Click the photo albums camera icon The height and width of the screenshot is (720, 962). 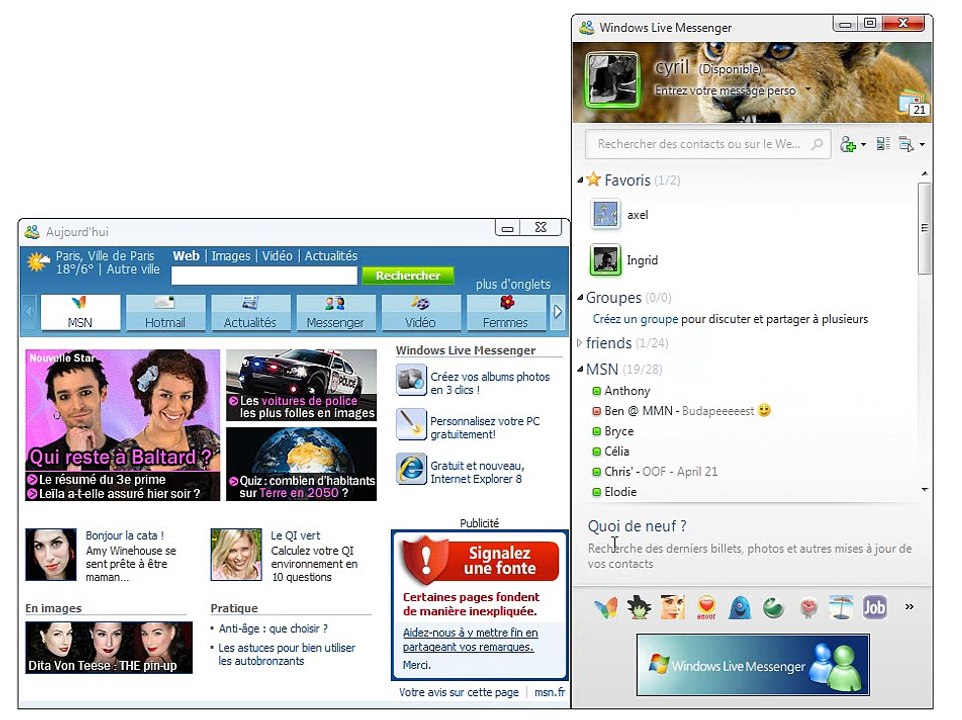click(410, 380)
